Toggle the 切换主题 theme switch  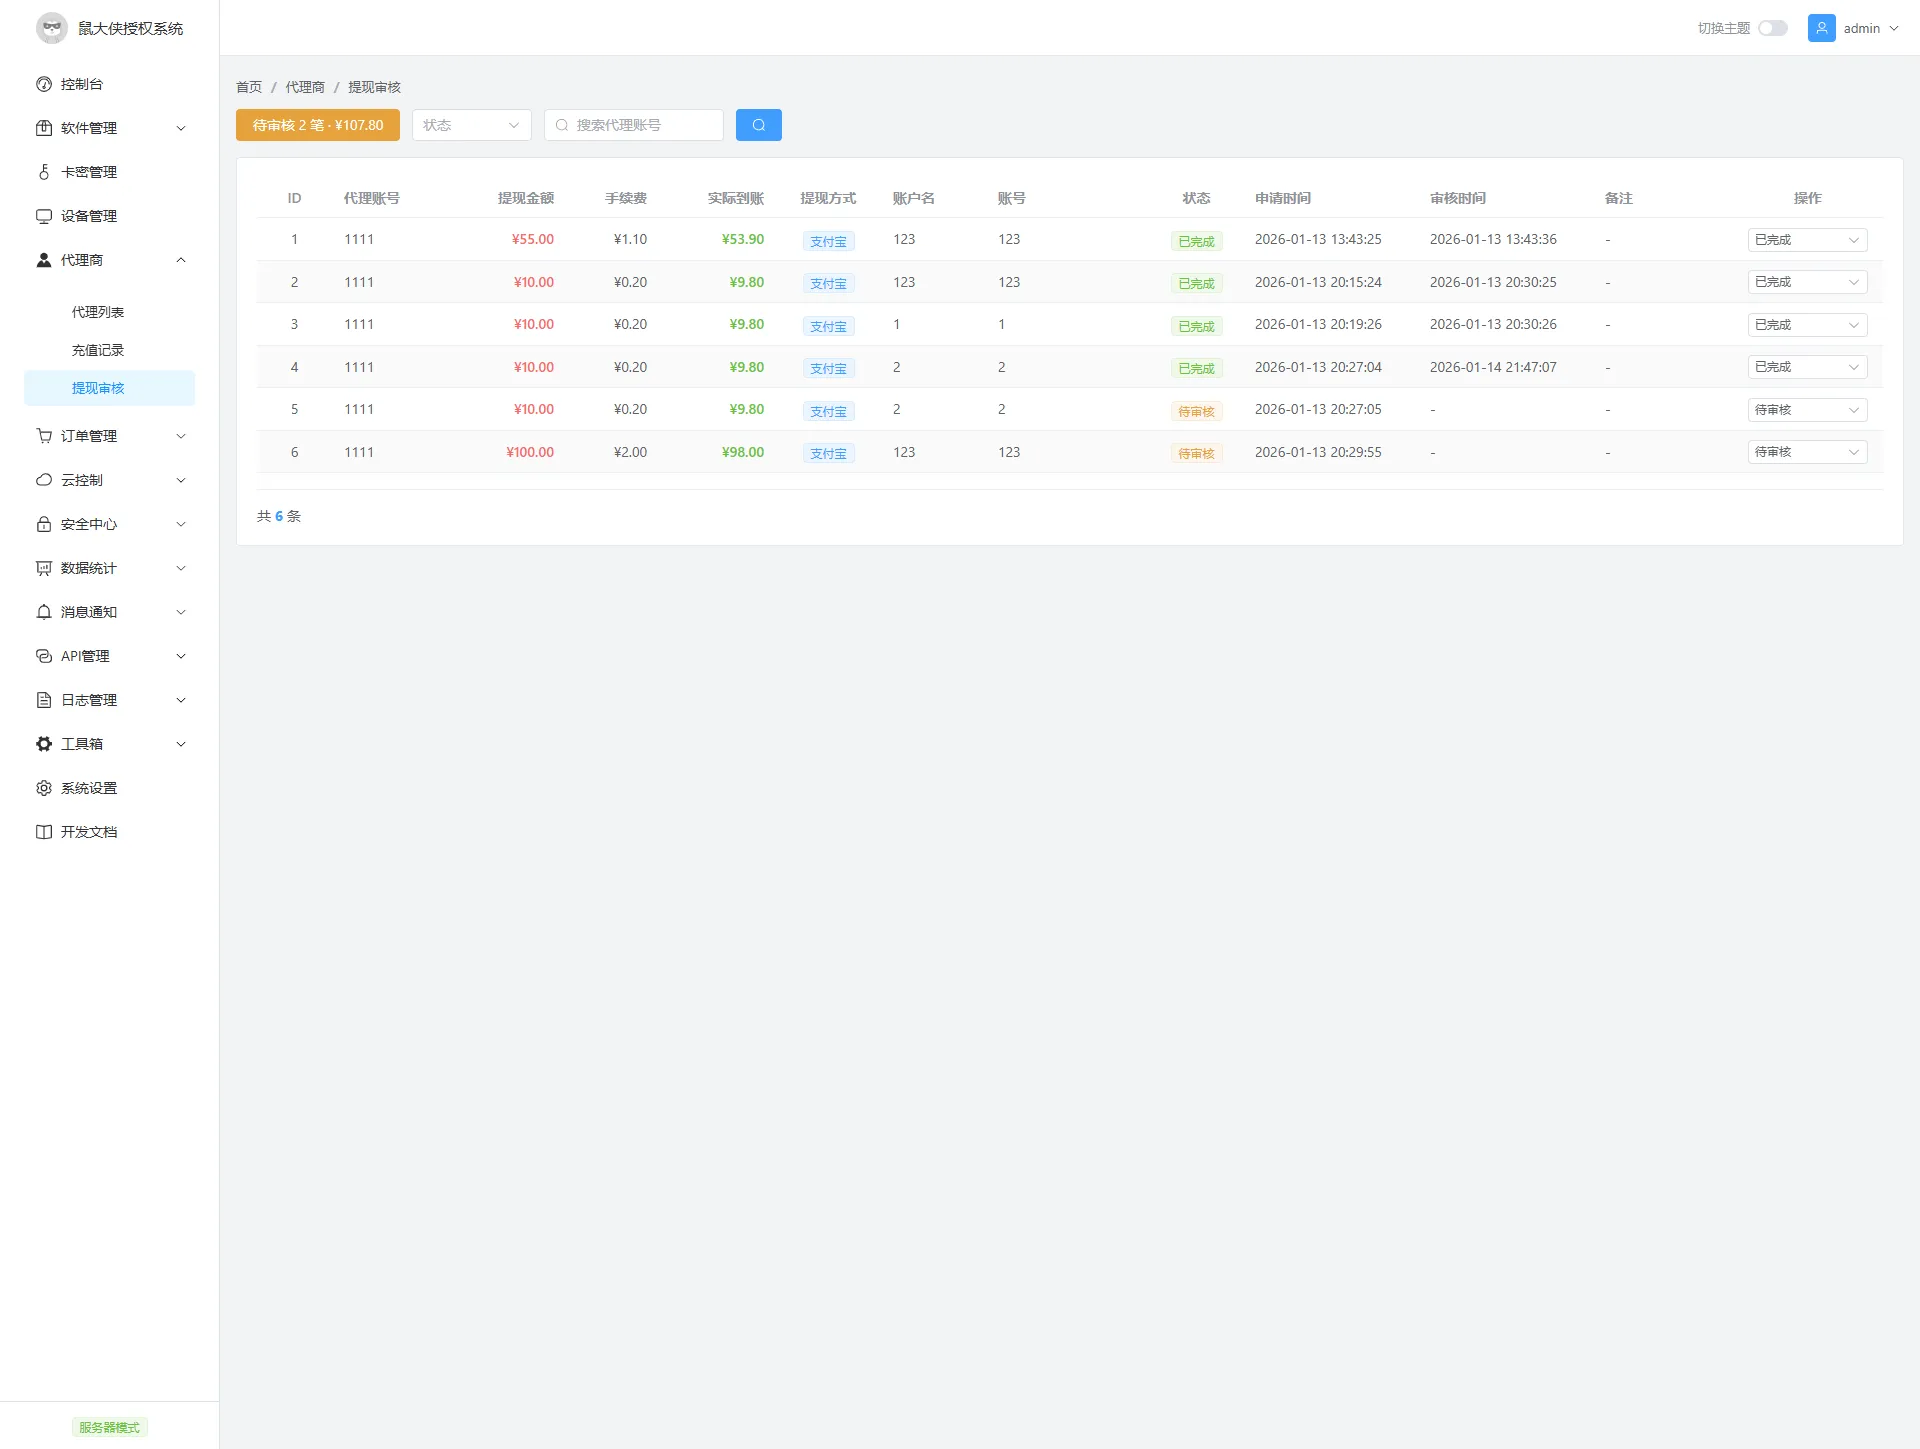[1772, 28]
